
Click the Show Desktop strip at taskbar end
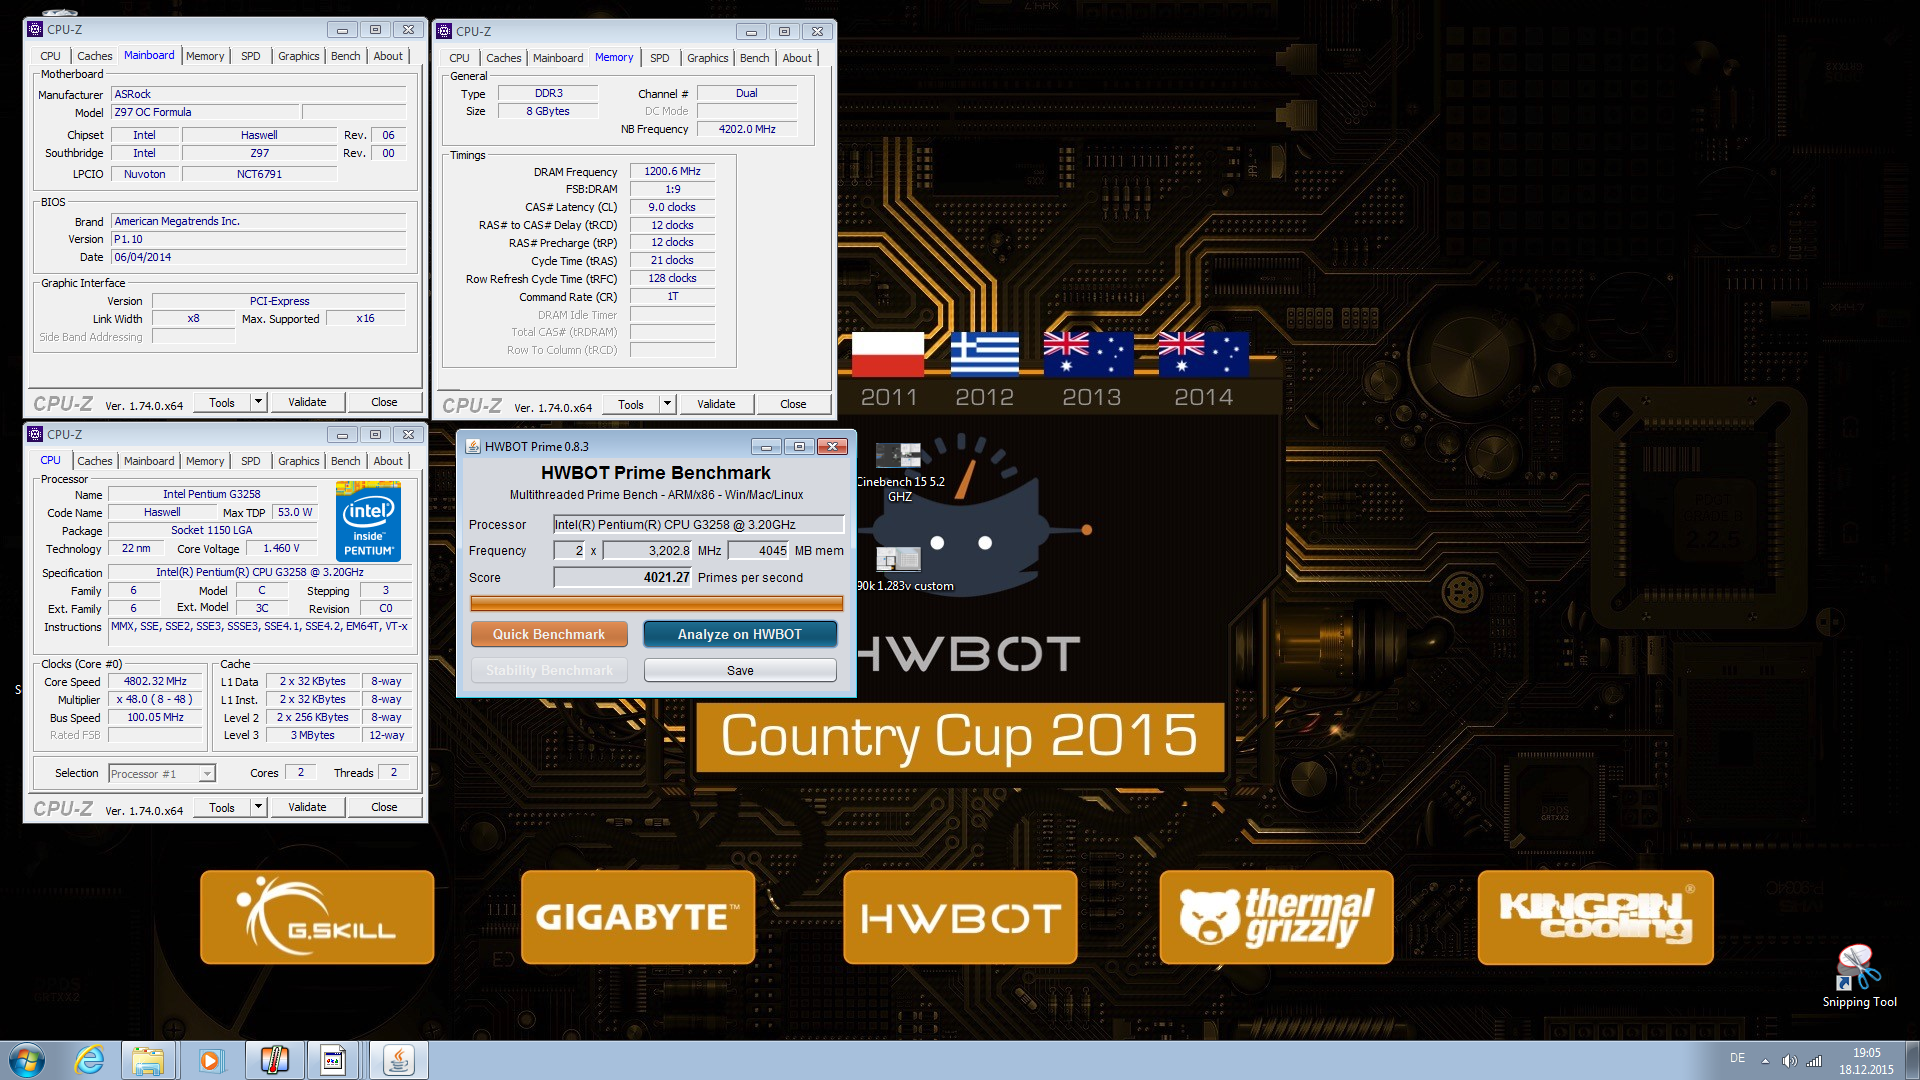1911,1060
